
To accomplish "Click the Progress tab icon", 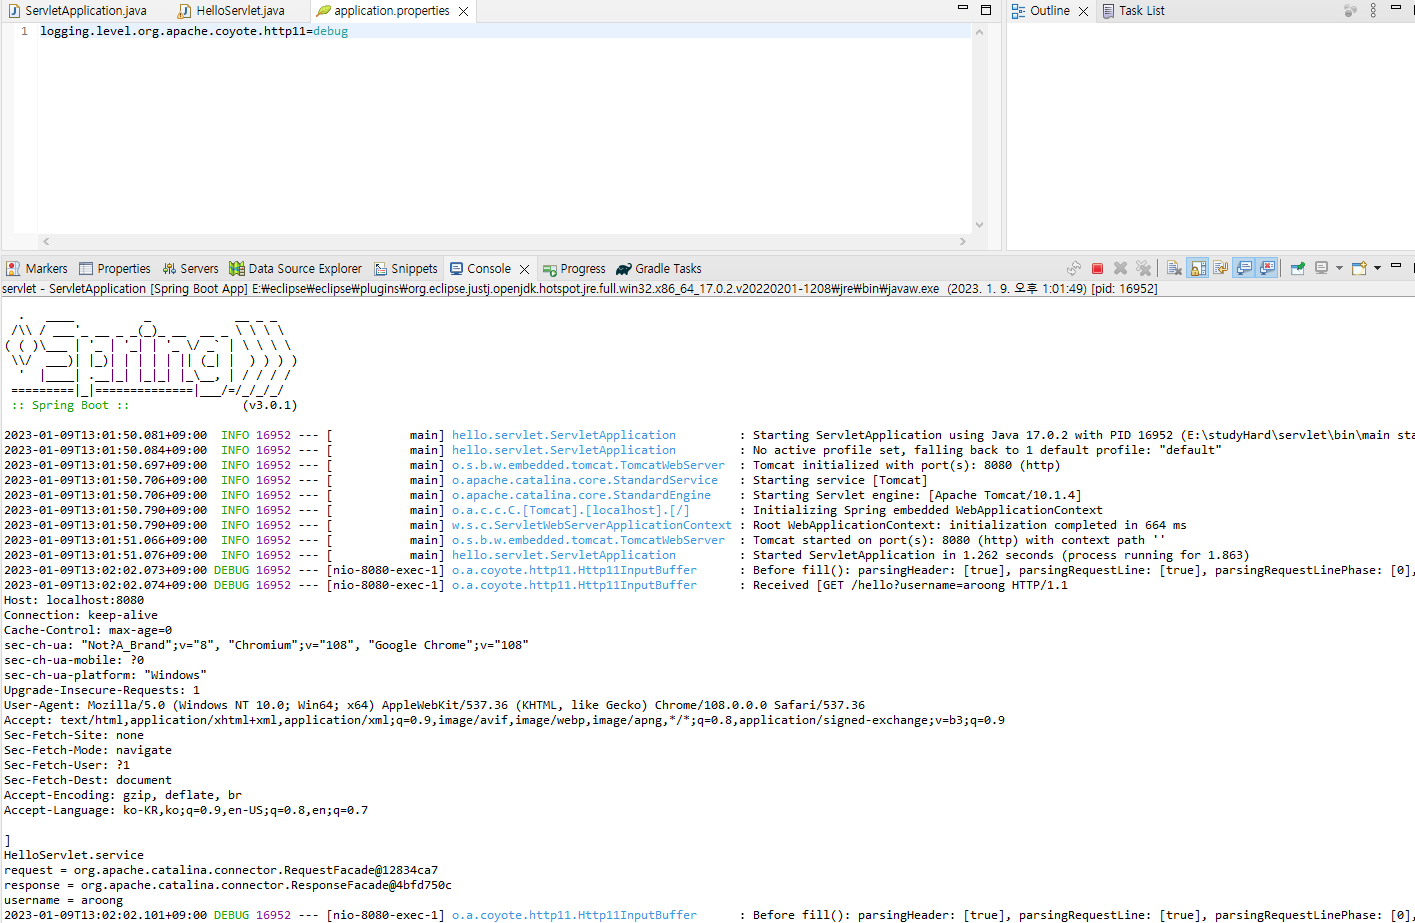I will point(550,270).
